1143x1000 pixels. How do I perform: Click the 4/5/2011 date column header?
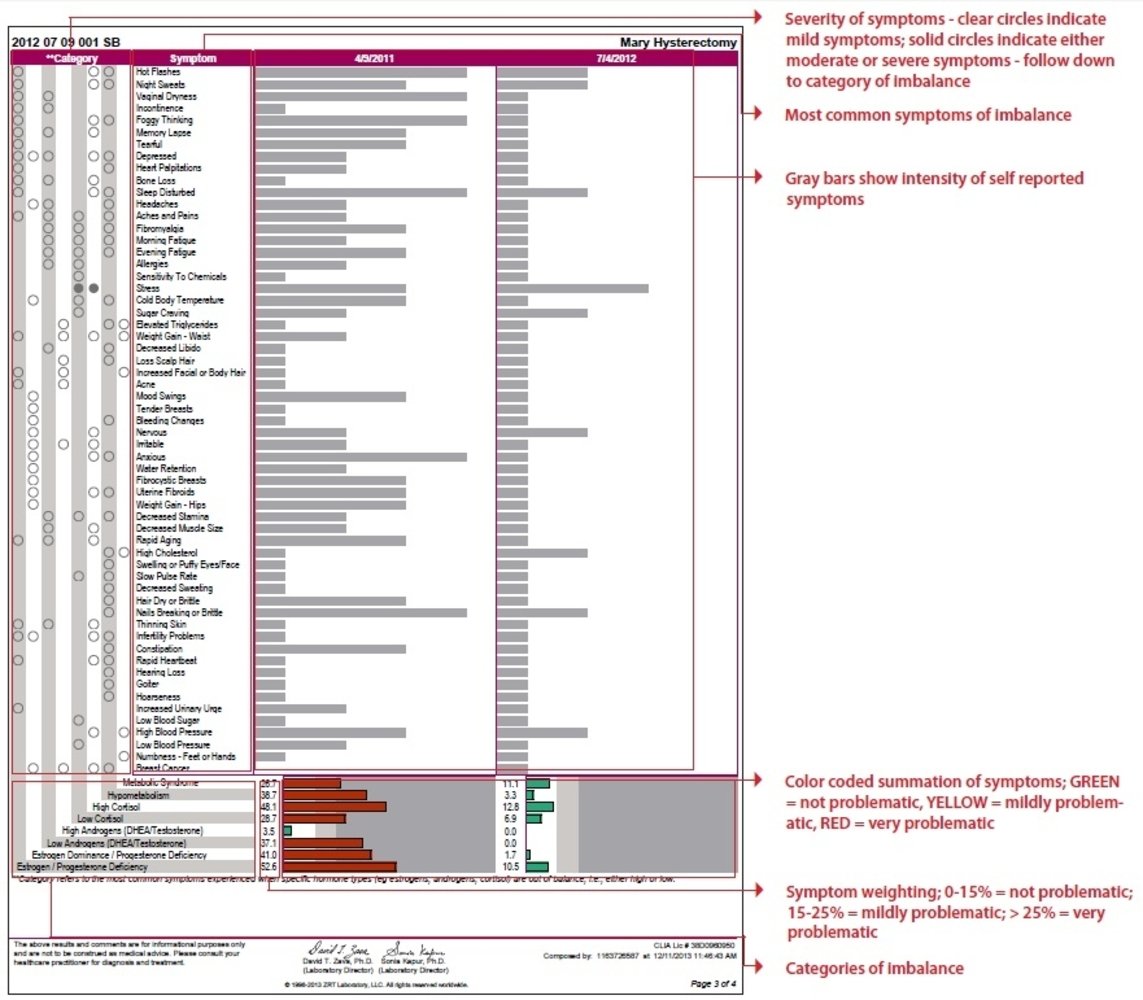click(374, 58)
